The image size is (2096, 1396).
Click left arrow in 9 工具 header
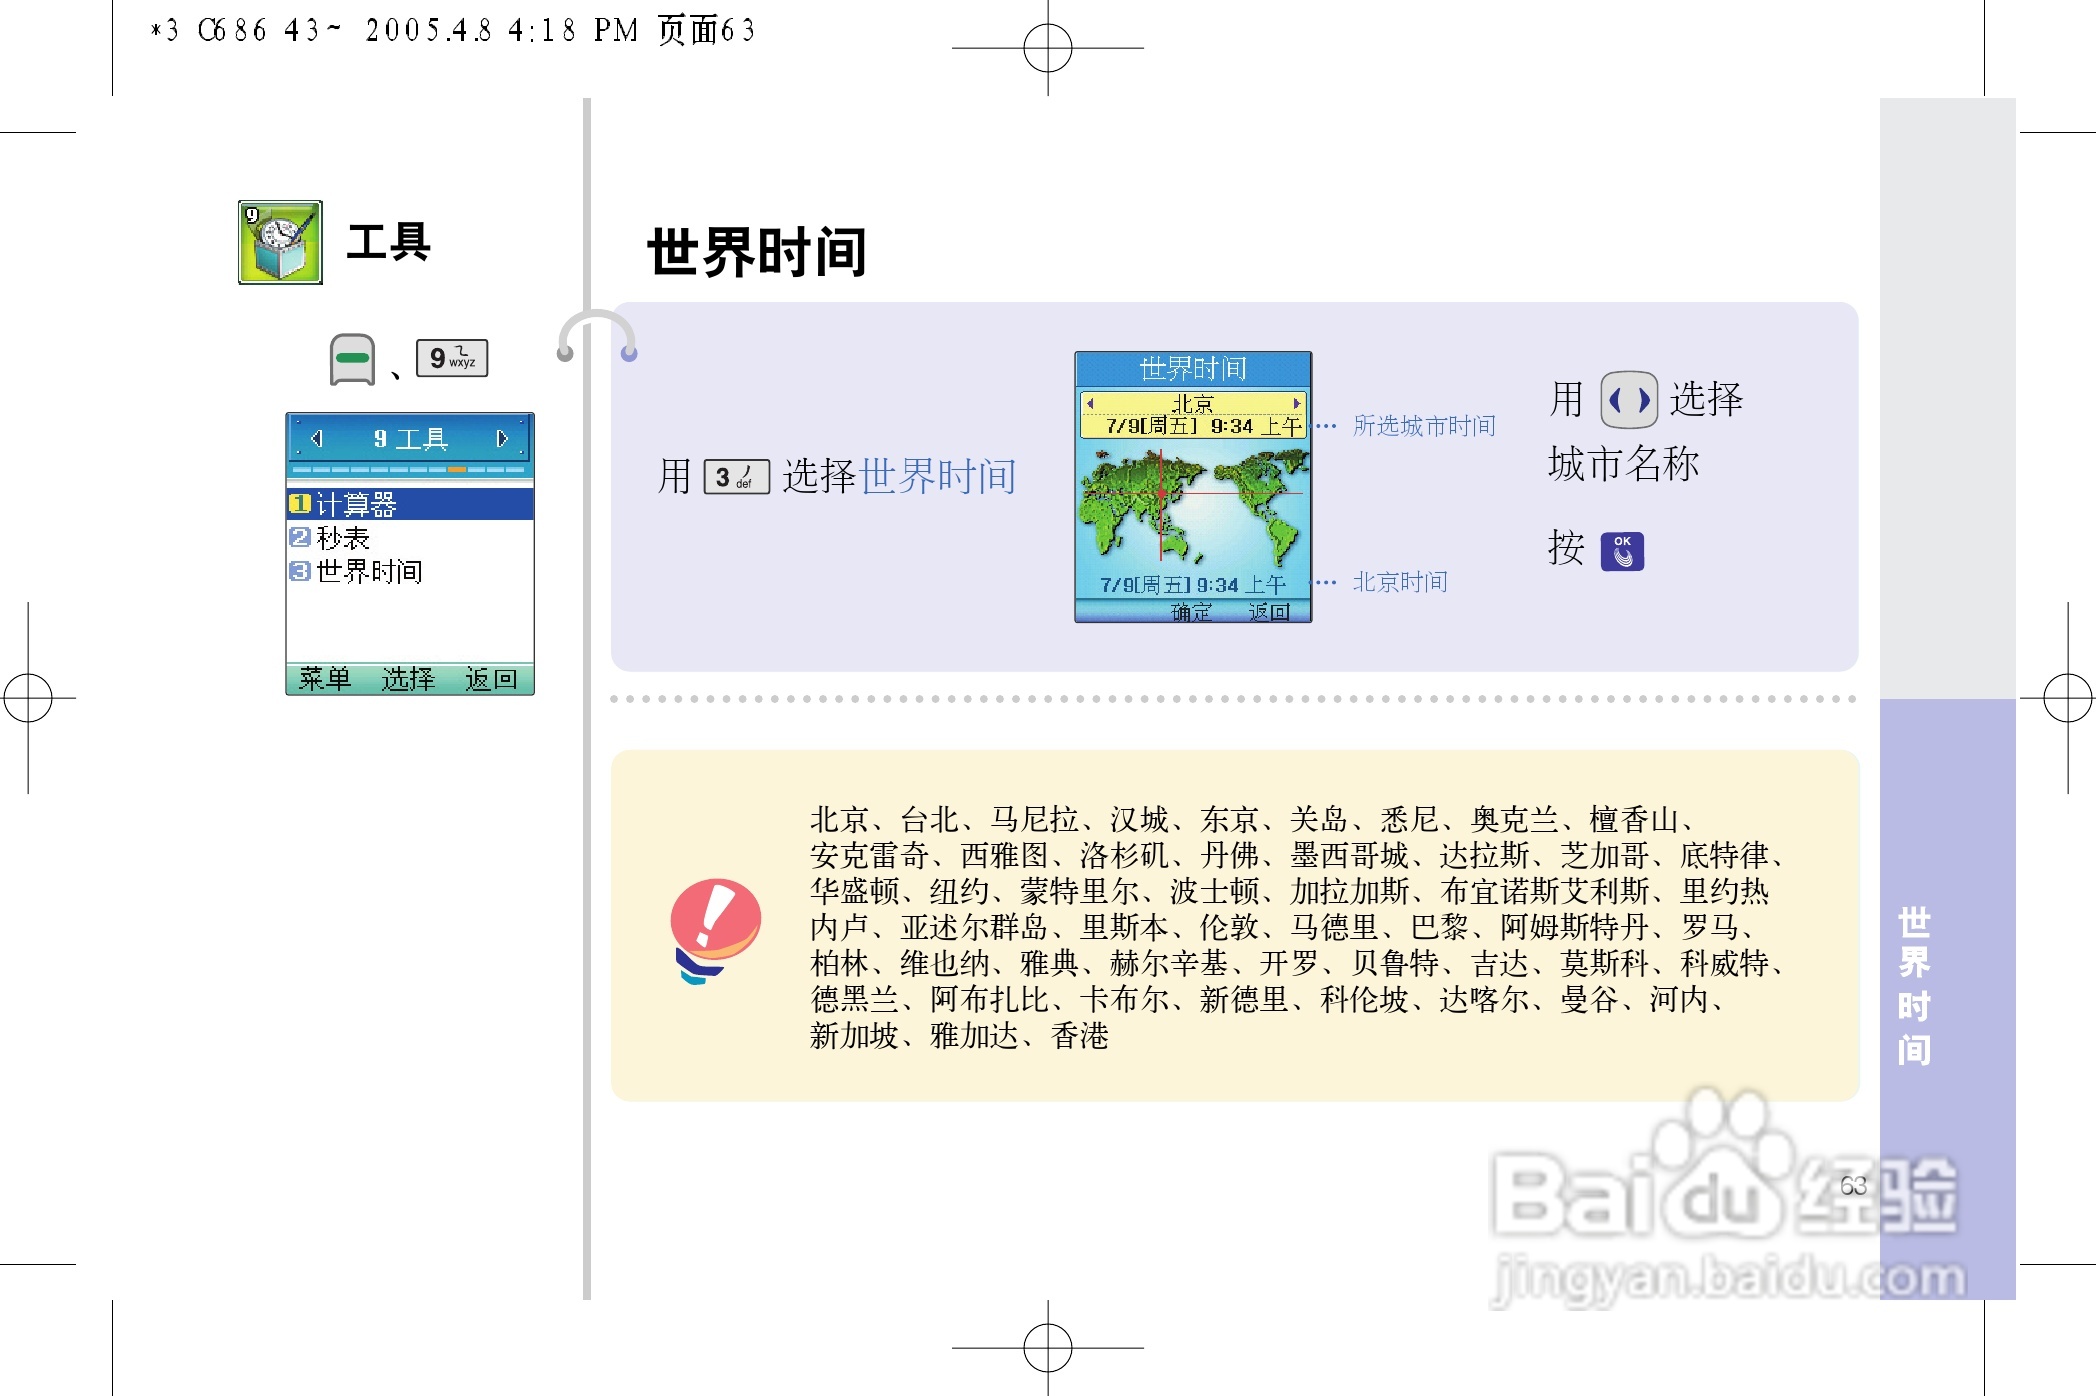point(317,438)
